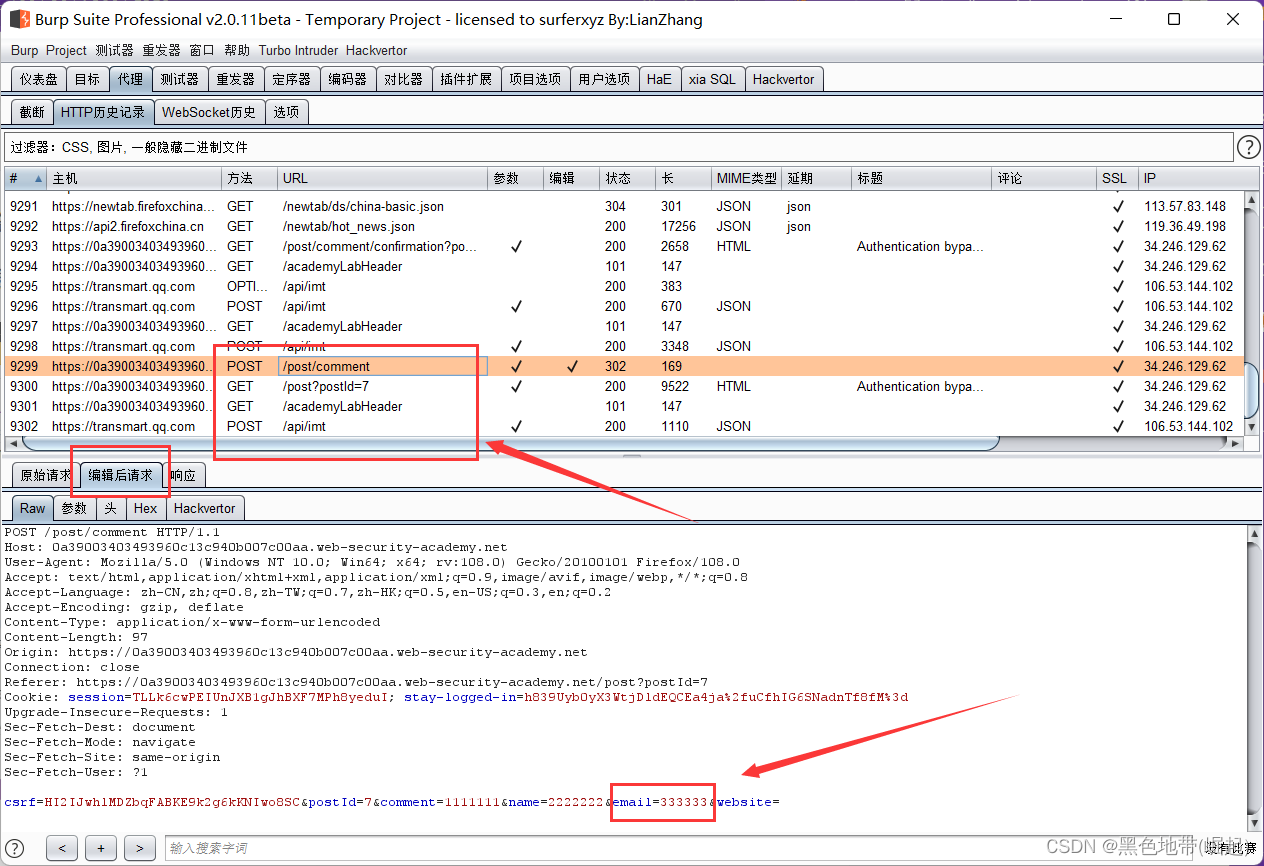This screenshot has width=1264, height=866.
Task: Switch to the 仪表盘 tab
Action: click(39, 79)
